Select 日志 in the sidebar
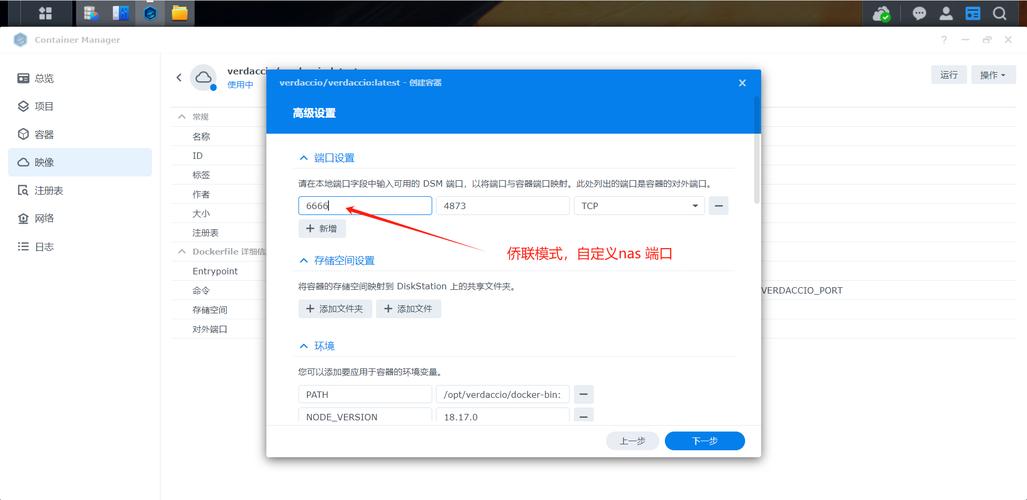The height and width of the screenshot is (500, 1027). [80, 247]
